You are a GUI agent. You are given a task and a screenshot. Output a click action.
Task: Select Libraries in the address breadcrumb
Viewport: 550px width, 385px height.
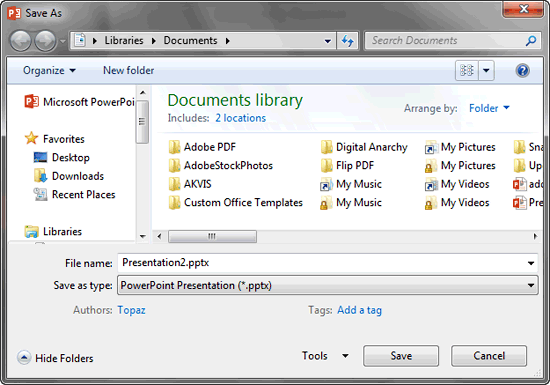(124, 41)
